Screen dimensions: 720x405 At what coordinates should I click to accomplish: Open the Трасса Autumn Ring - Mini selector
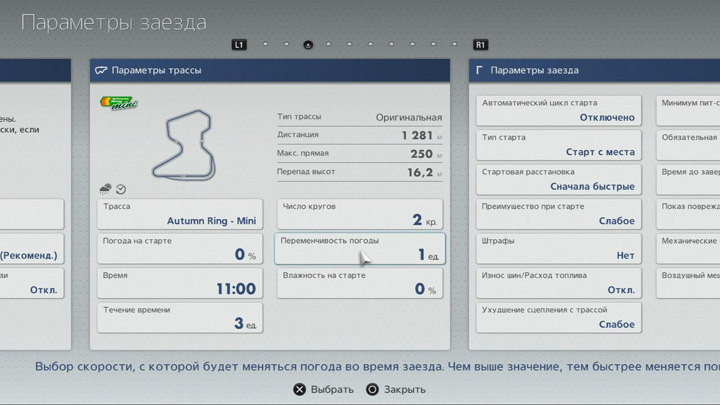click(180, 214)
